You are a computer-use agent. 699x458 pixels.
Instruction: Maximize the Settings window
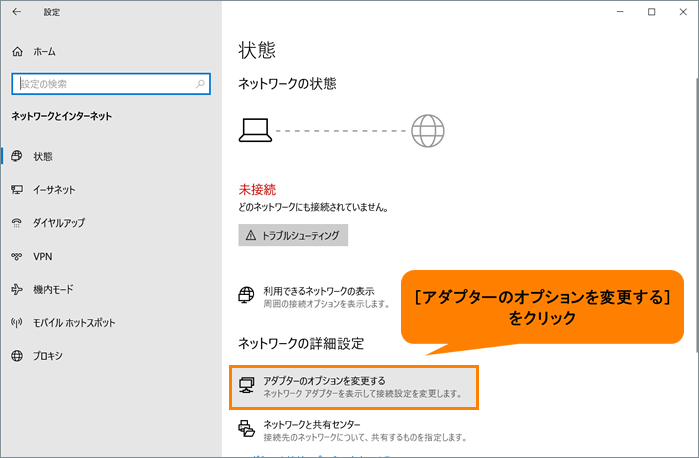(x=651, y=12)
